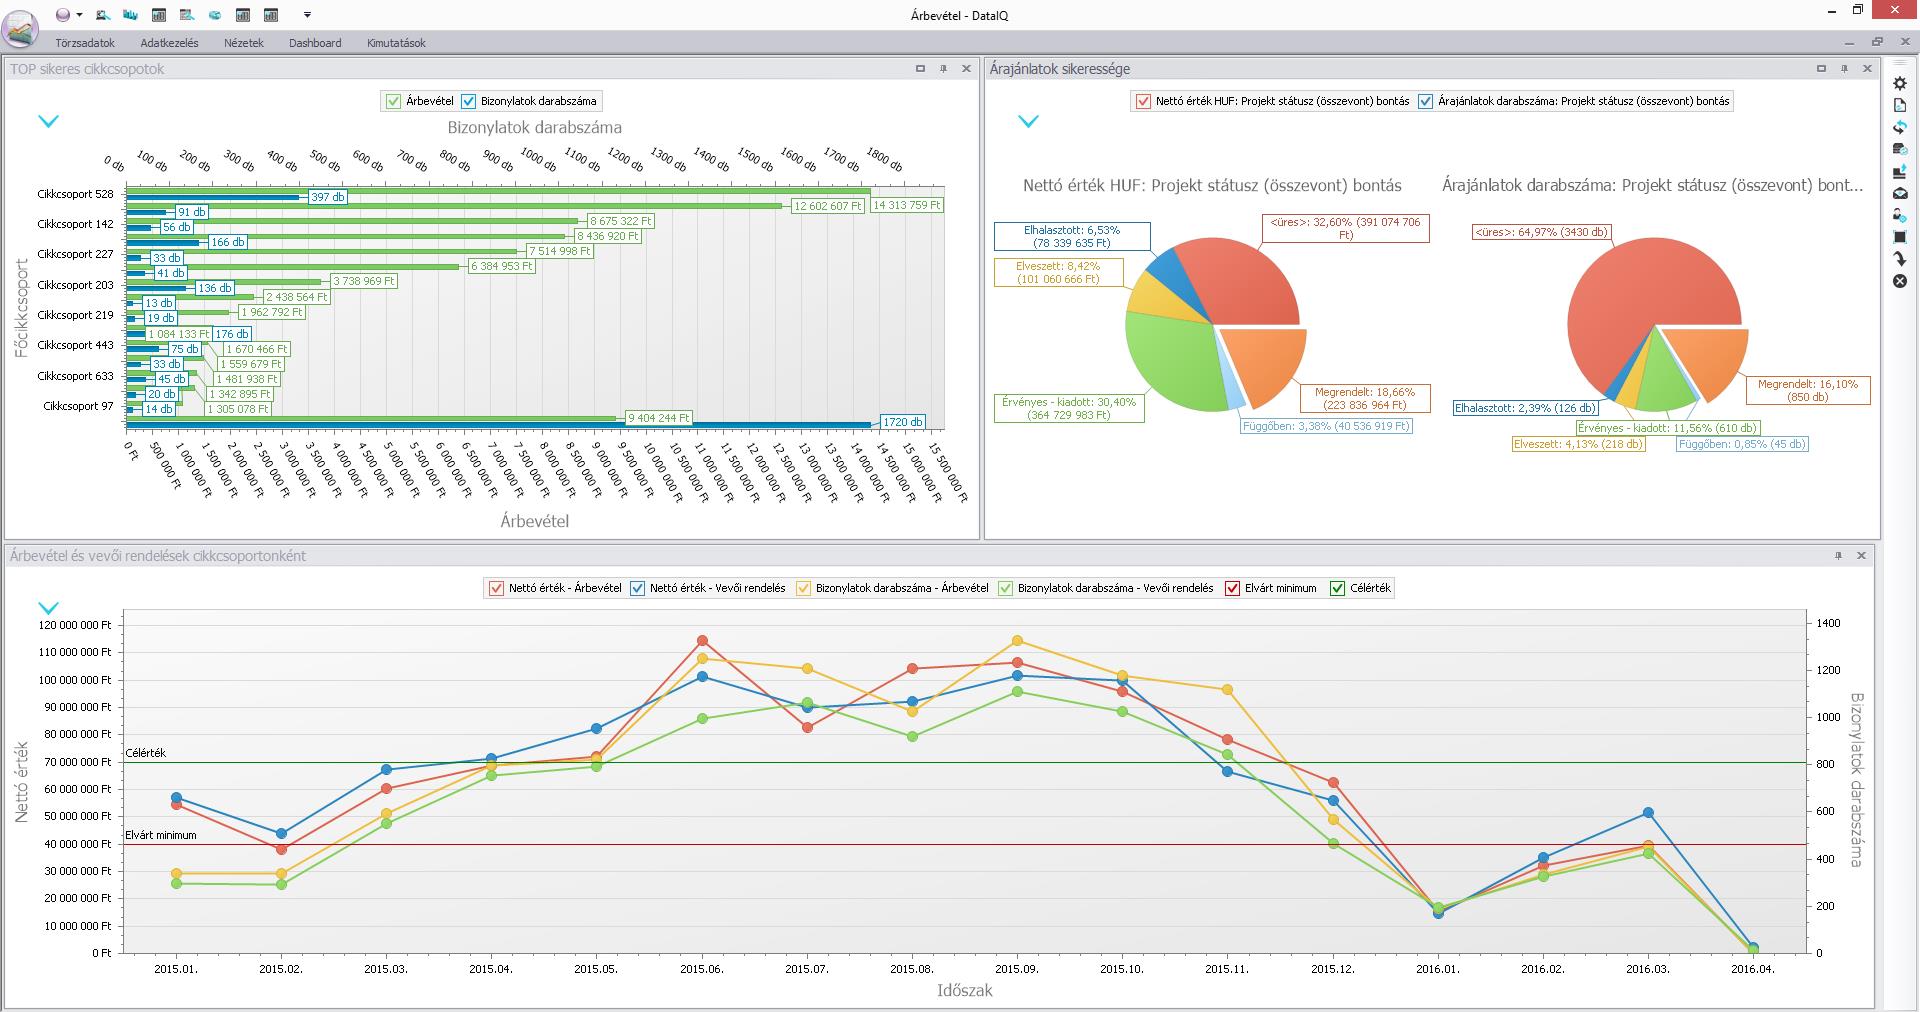Open the quick access toolbar customize dropdown
This screenshot has height=1012, width=1920.
[x=307, y=15]
